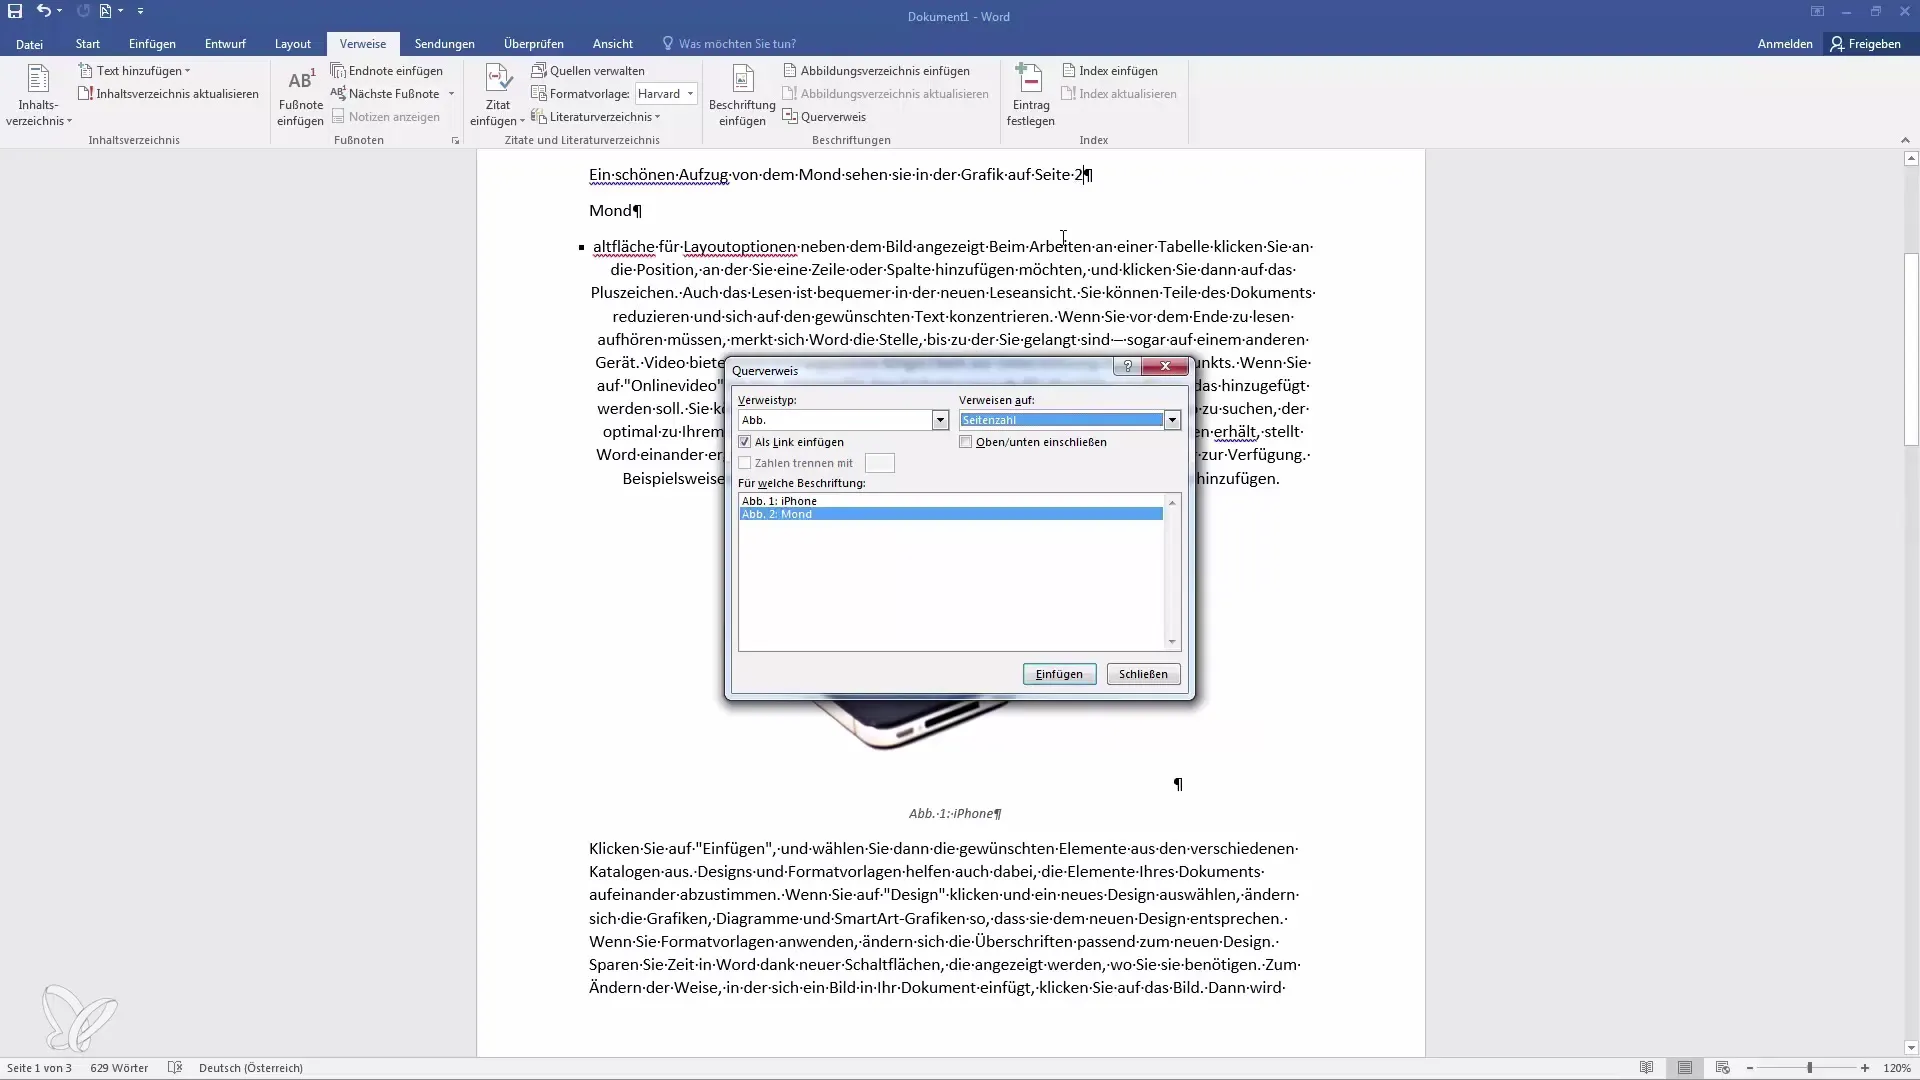Click Abbildungsverzeichnis einfügen
The width and height of the screenshot is (1920, 1080).
point(876,71)
